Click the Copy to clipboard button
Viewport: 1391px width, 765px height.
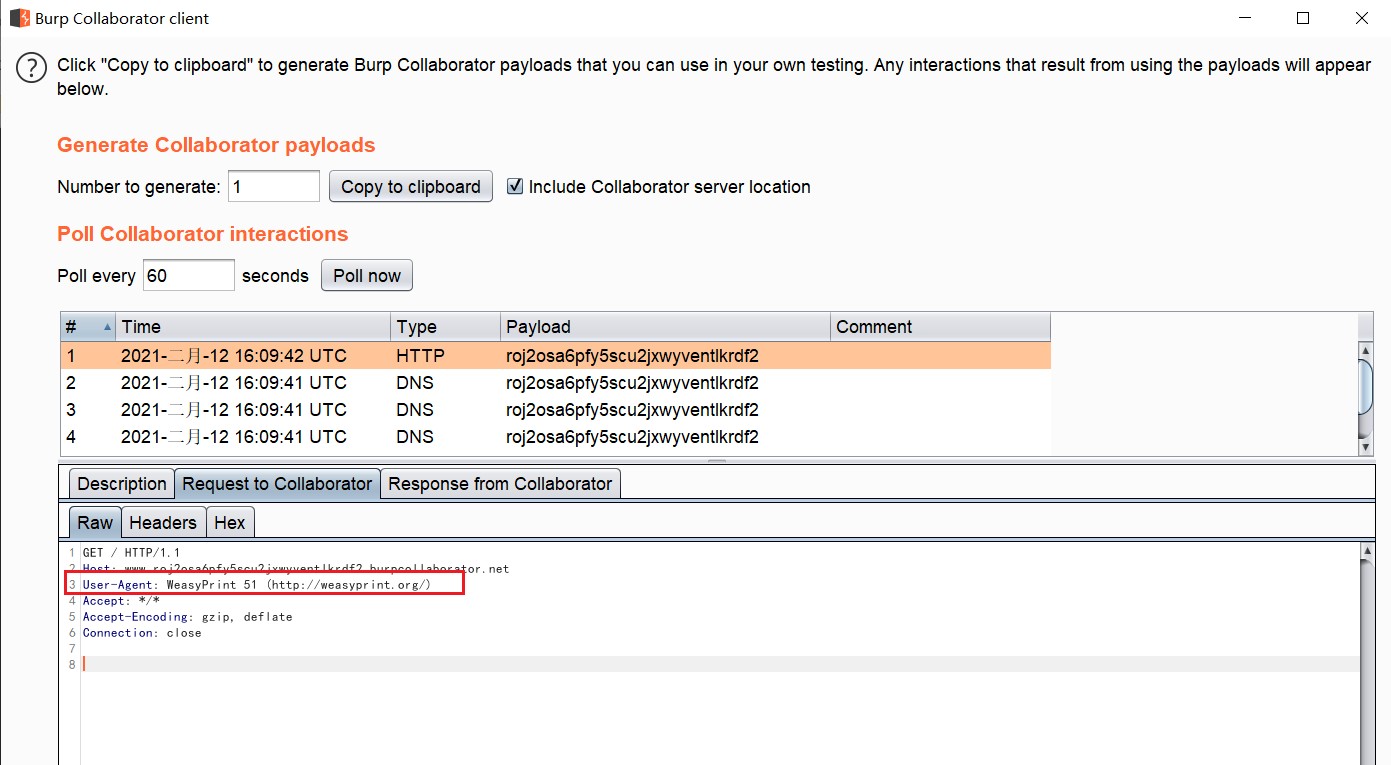coord(411,186)
